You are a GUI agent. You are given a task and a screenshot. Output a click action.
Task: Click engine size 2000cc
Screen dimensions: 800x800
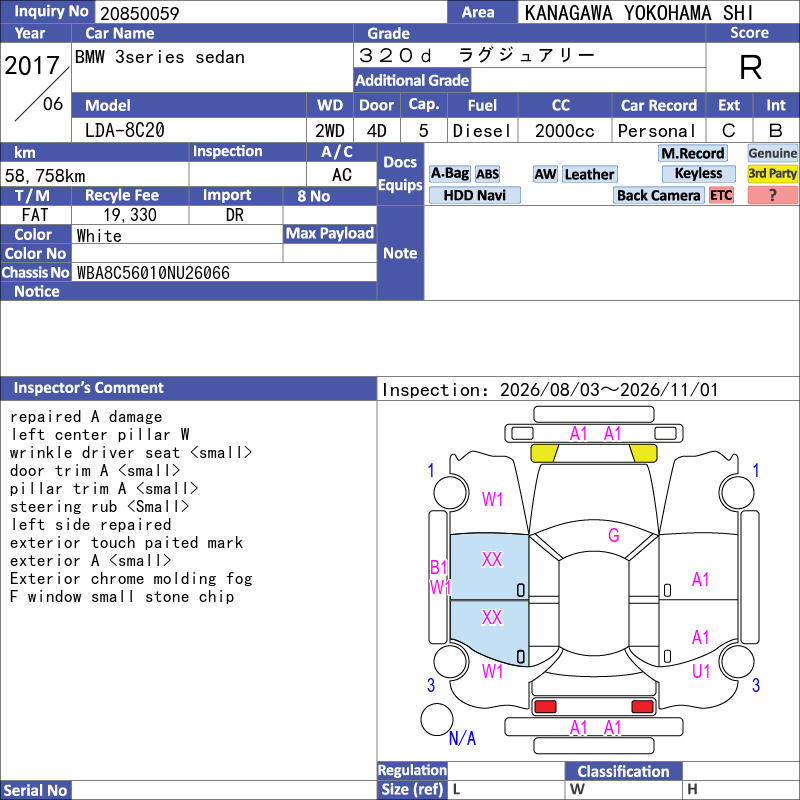tap(565, 131)
